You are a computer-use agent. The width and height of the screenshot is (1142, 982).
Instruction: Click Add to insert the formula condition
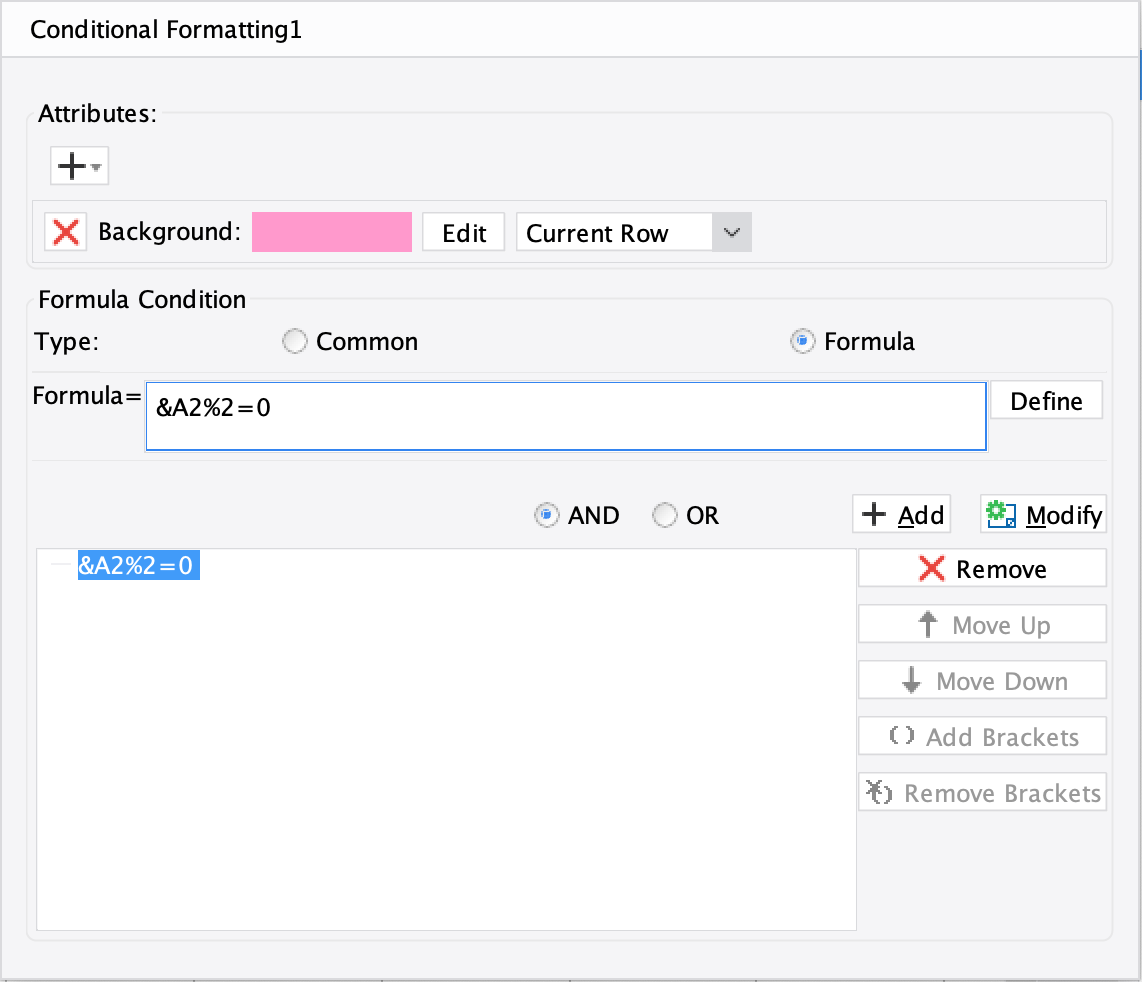tap(901, 513)
